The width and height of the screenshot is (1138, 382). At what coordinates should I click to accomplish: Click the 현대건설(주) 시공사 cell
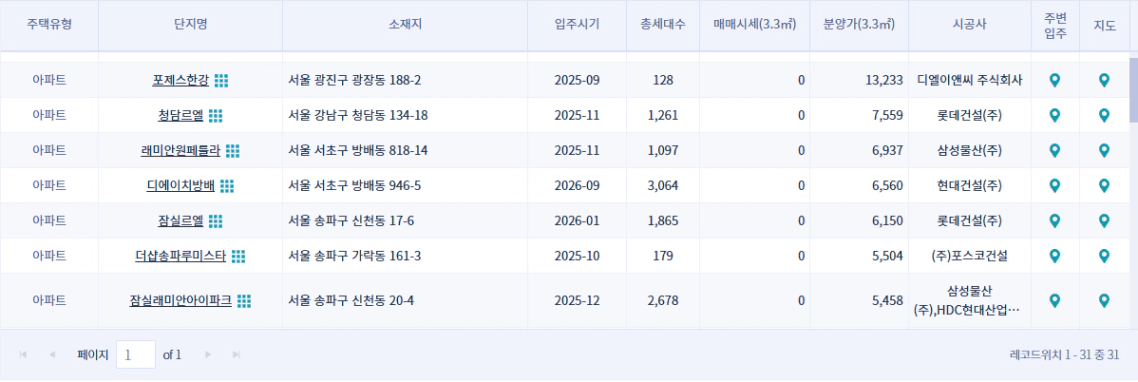(970, 186)
